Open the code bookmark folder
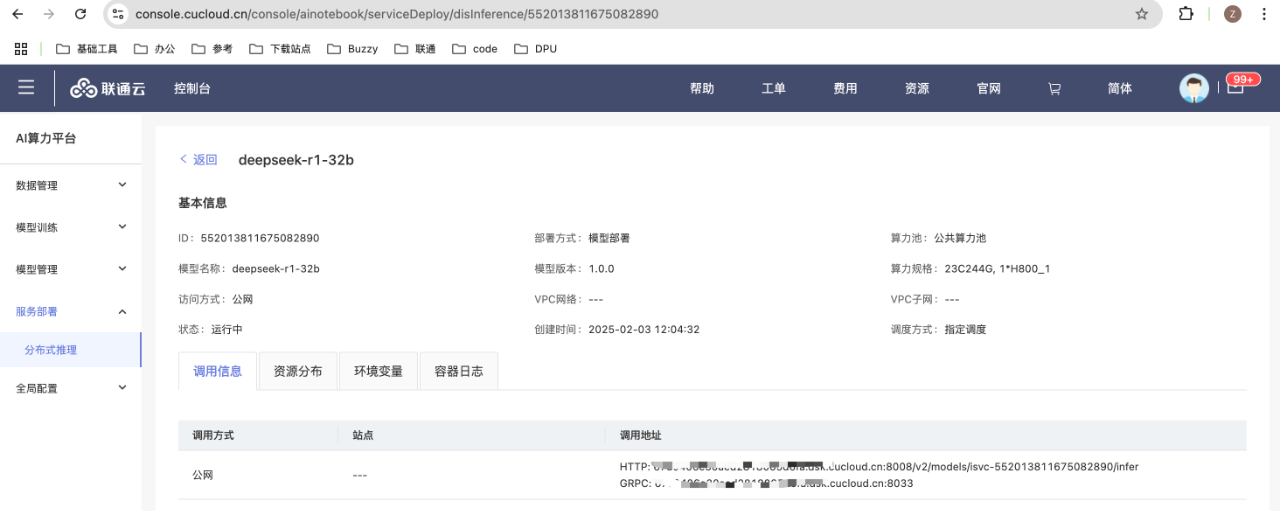Viewport: 1280px width, 511px height. 474,48
